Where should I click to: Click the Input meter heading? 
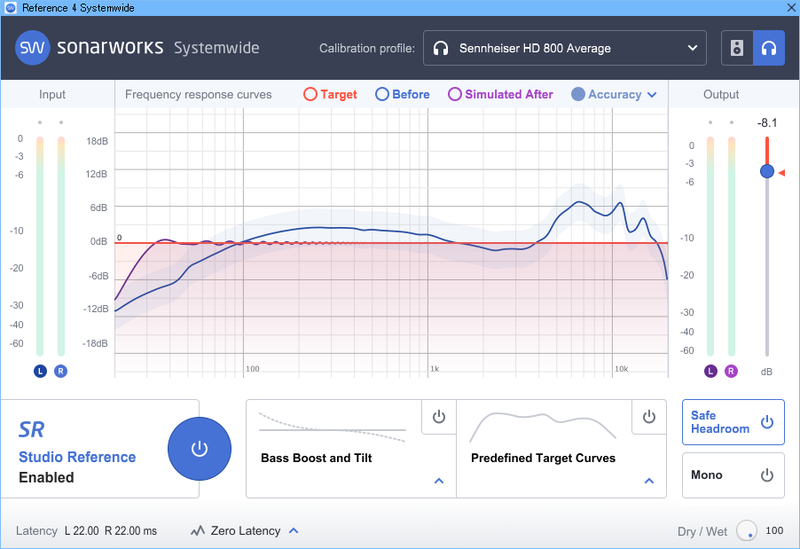pyautogui.click(x=52, y=94)
